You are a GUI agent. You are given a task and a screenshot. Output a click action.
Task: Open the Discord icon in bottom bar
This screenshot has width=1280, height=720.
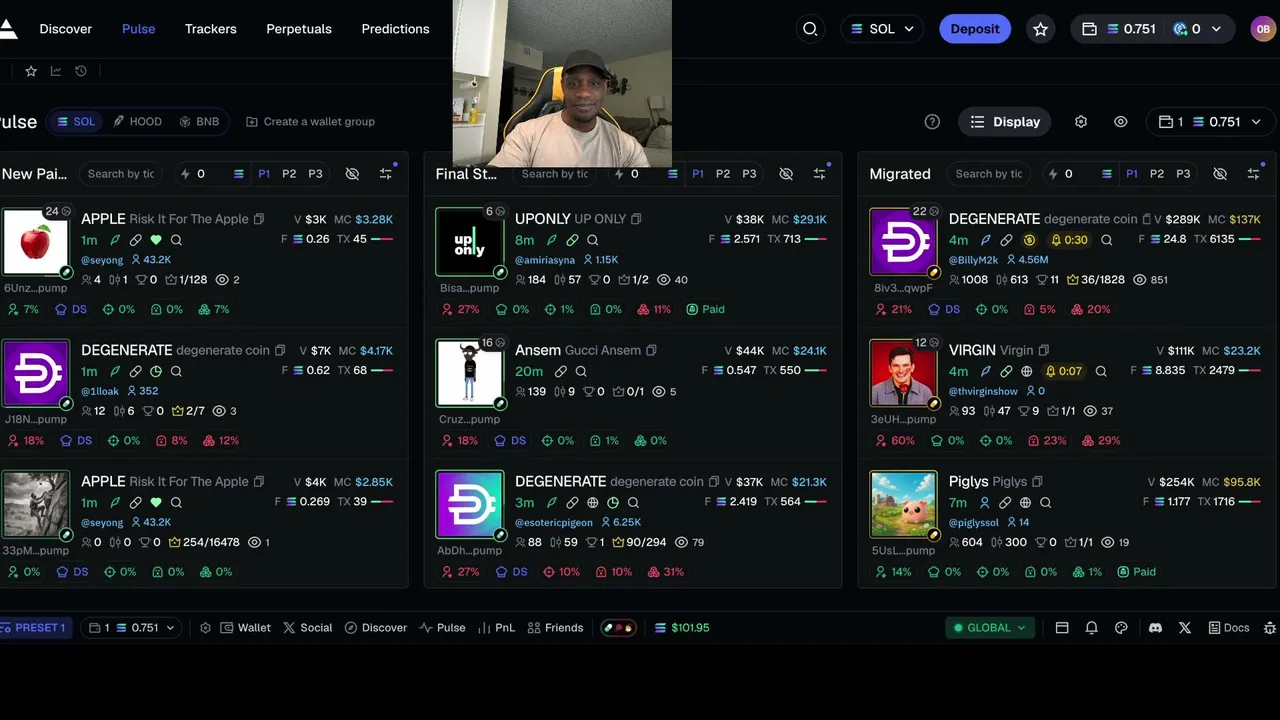(1155, 628)
